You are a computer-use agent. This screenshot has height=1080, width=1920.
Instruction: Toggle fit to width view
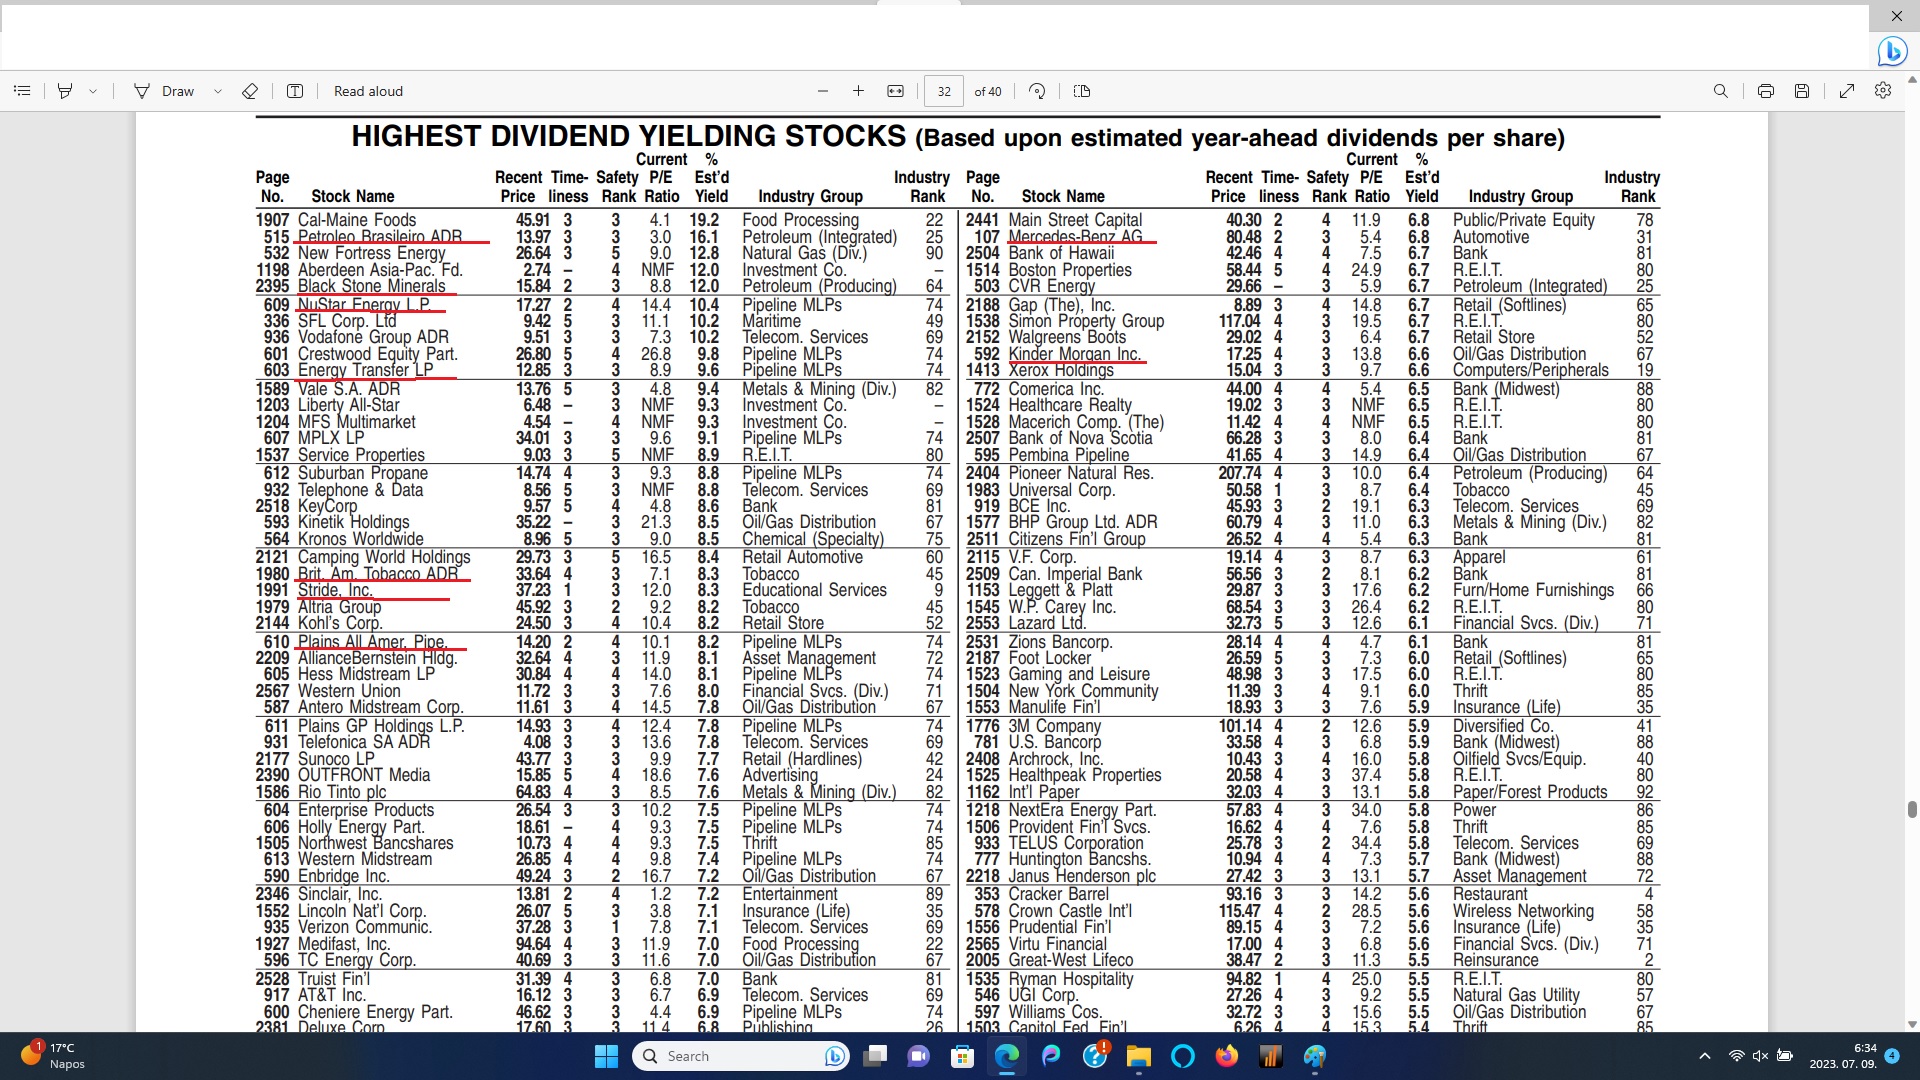(x=895, y=91)
